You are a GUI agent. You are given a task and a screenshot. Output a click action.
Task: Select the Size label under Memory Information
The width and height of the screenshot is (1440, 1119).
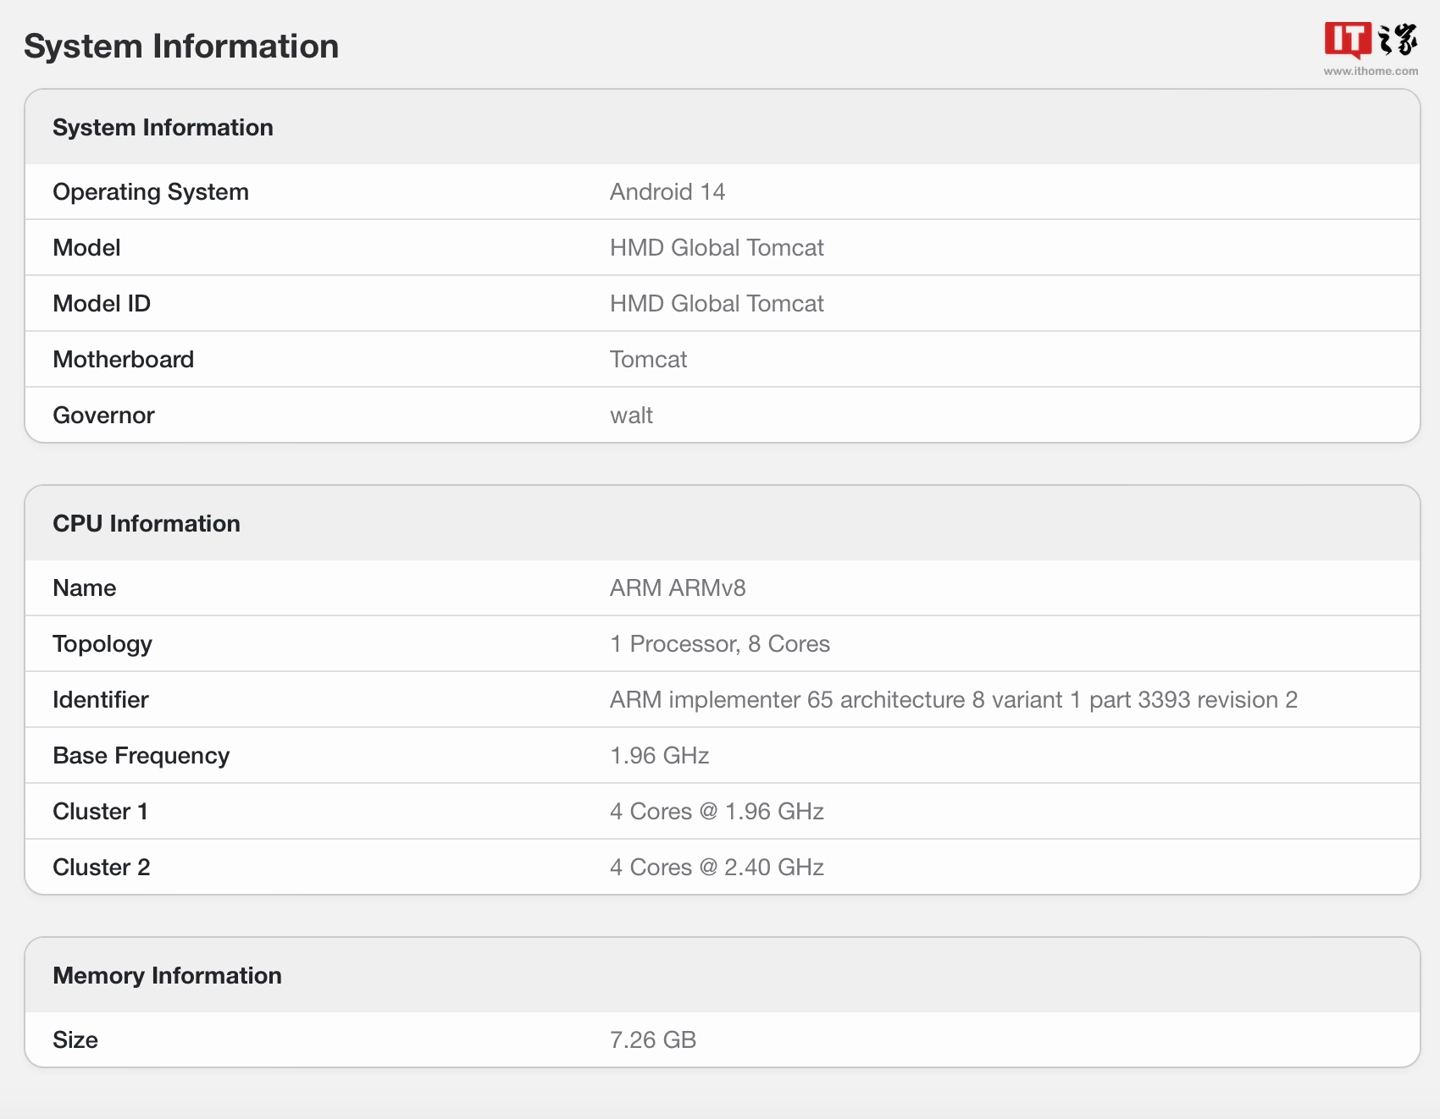pos(75,1040)
